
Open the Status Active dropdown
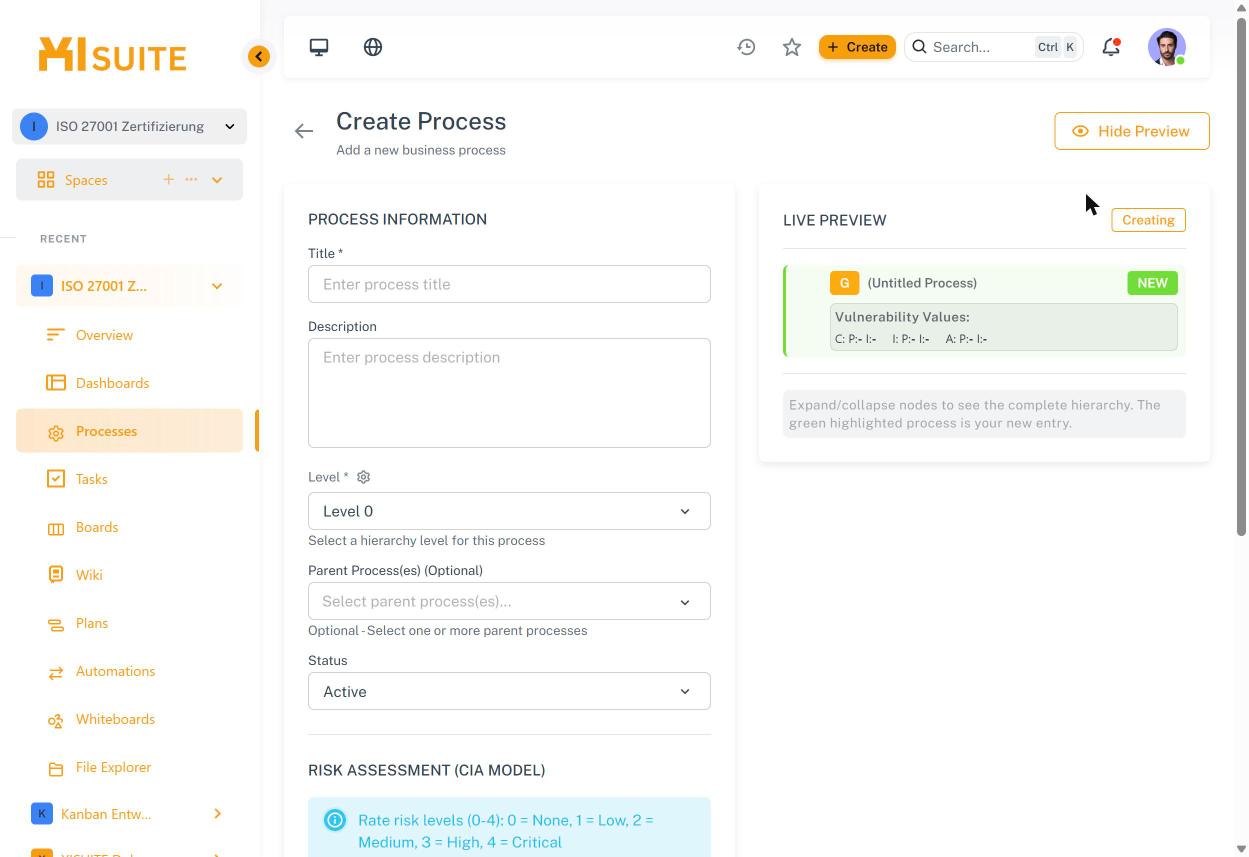(509, 691)
